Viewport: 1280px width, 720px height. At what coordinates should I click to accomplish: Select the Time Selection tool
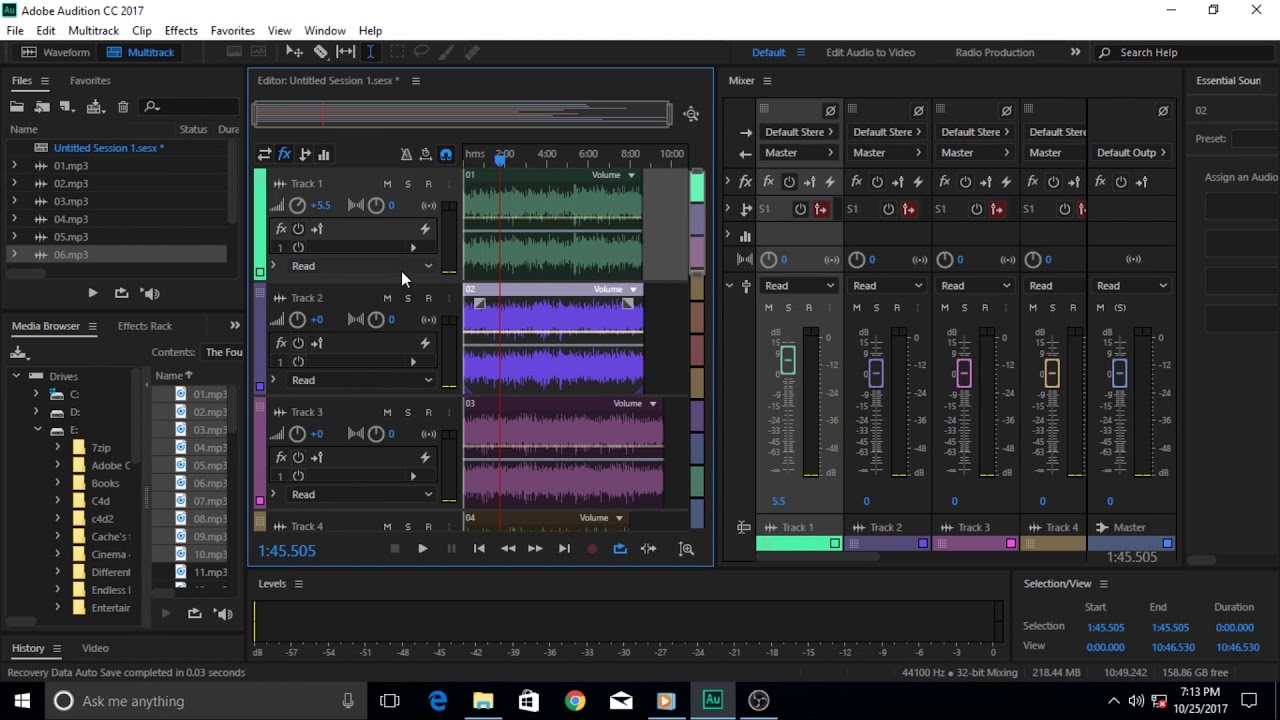(370, 52)
